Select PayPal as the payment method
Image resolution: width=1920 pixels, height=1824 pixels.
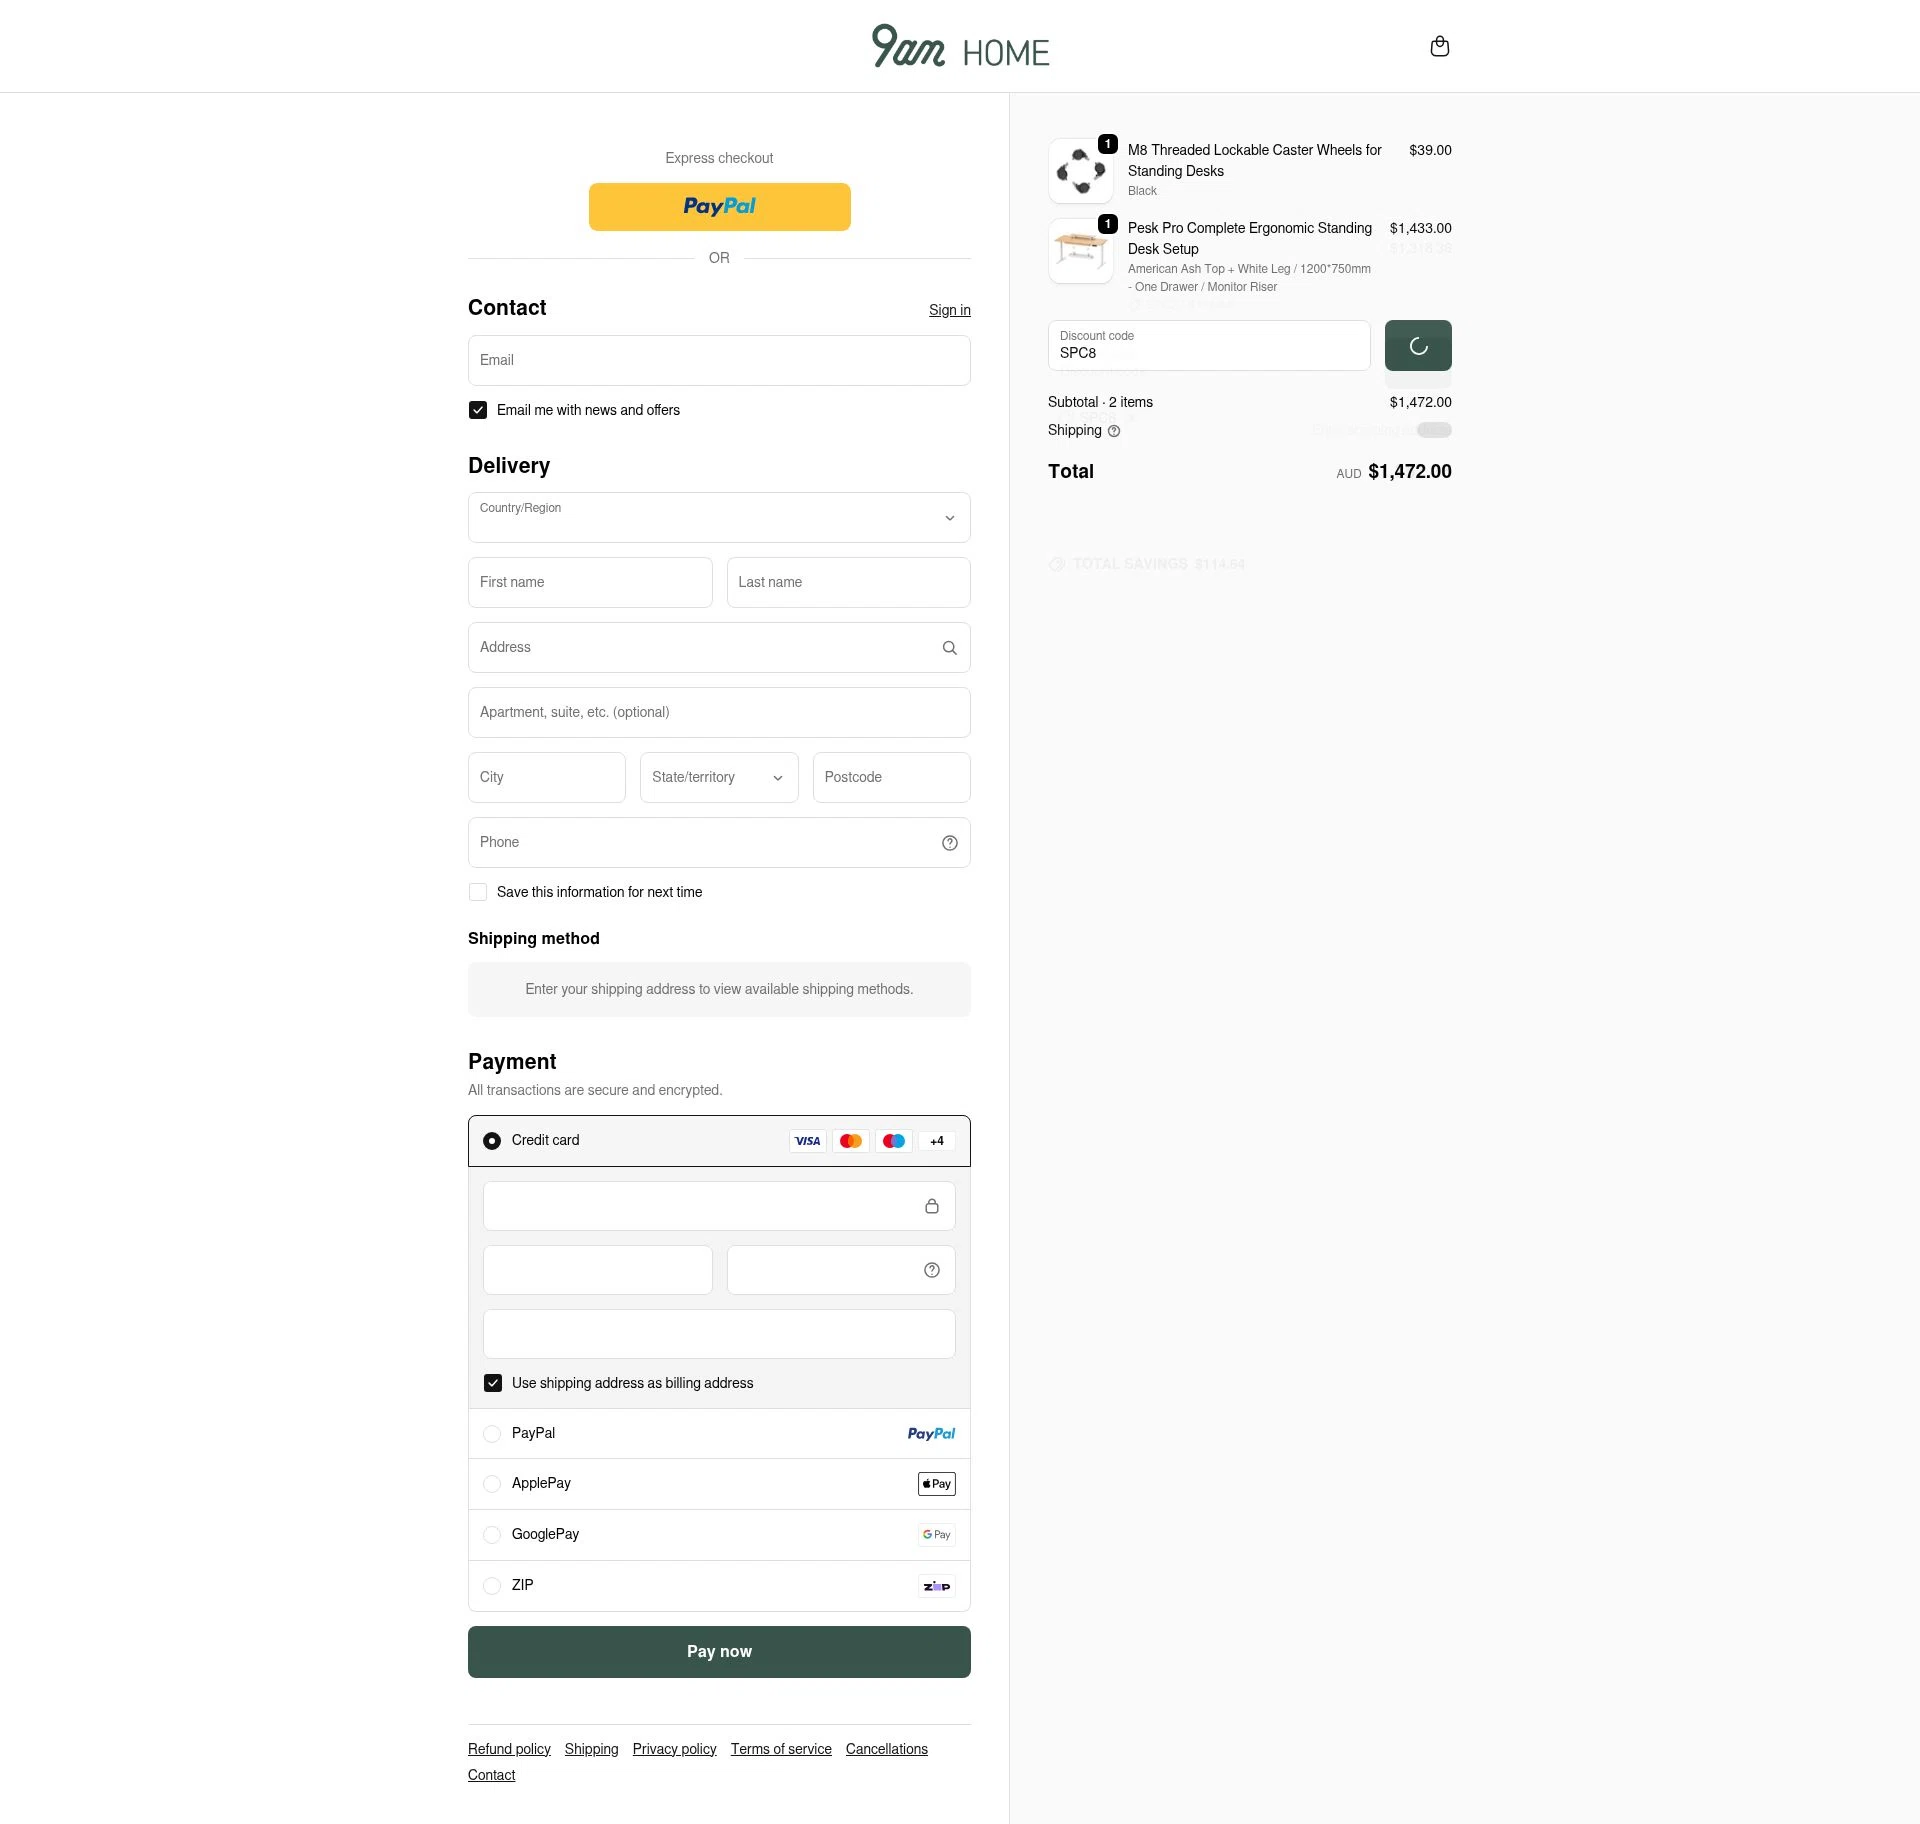click(492, 1434)
